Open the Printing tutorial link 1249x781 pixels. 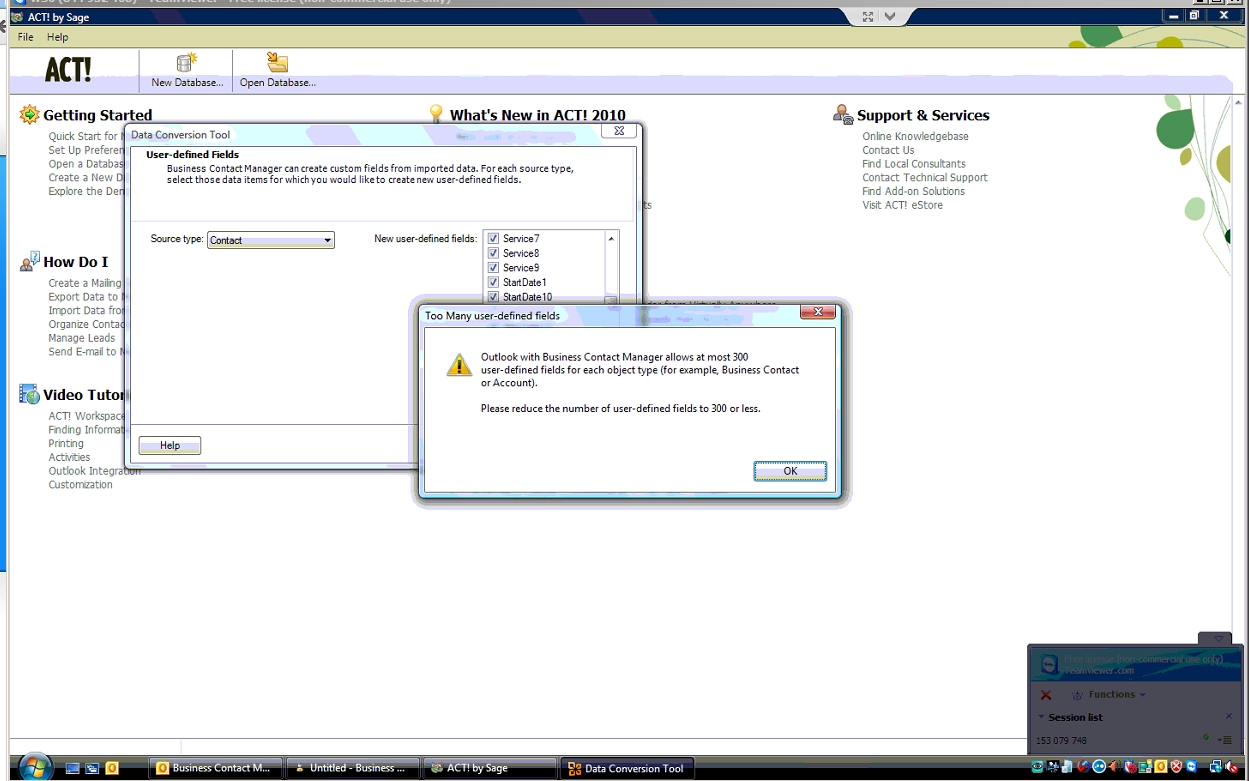[66, 444]
